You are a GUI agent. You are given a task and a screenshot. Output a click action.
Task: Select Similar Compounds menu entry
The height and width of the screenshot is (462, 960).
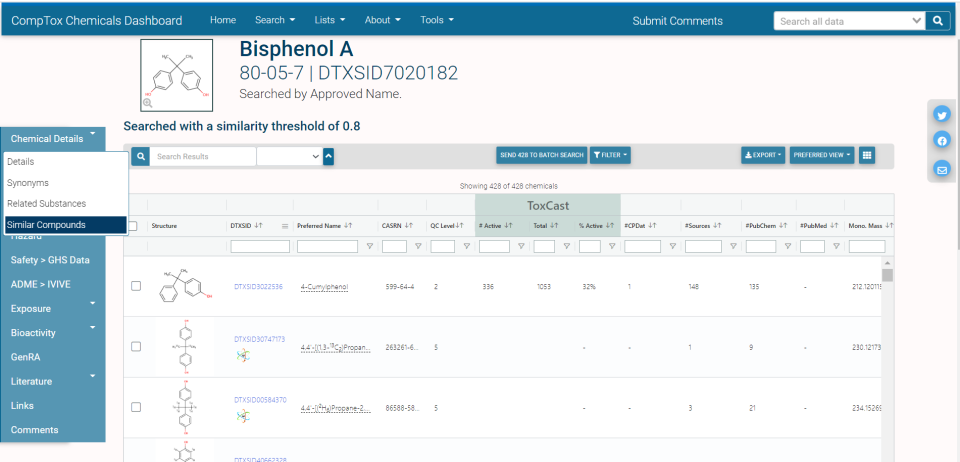(x=66, y=225)
